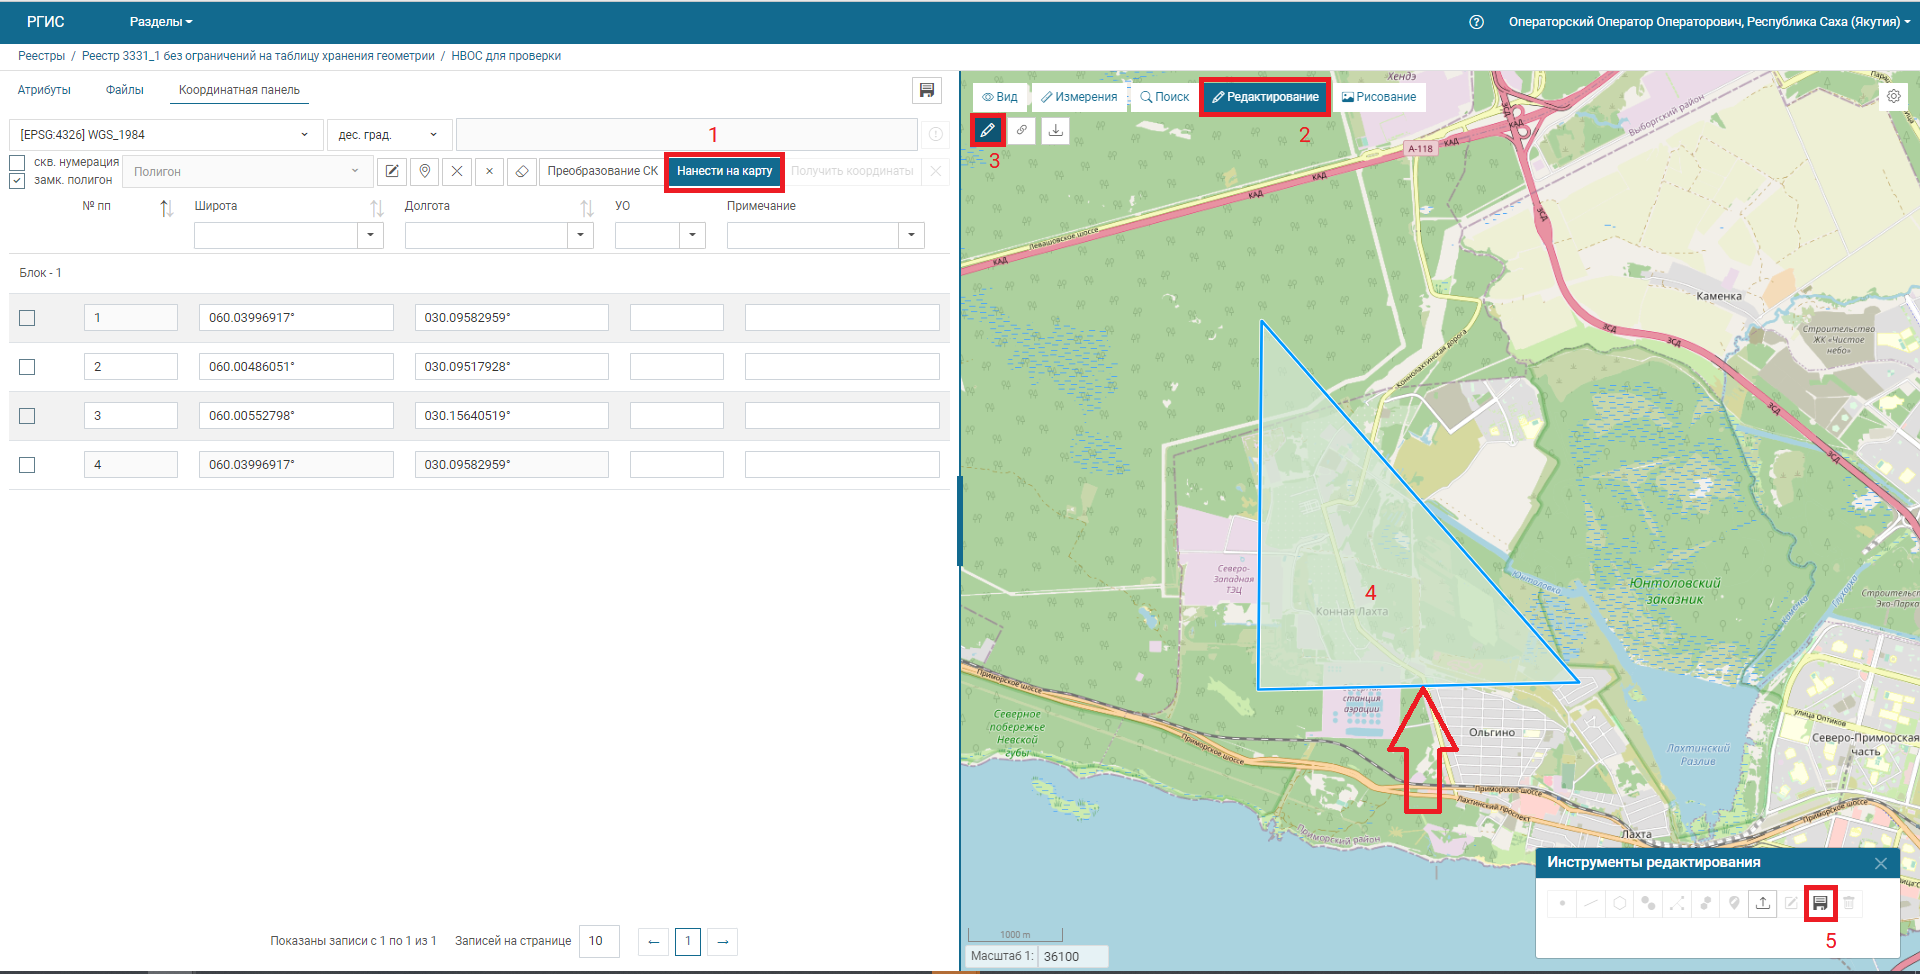1920x974 pixels.
Task: Click the location pin icon in coordinate toolbar
Action: 425,171
